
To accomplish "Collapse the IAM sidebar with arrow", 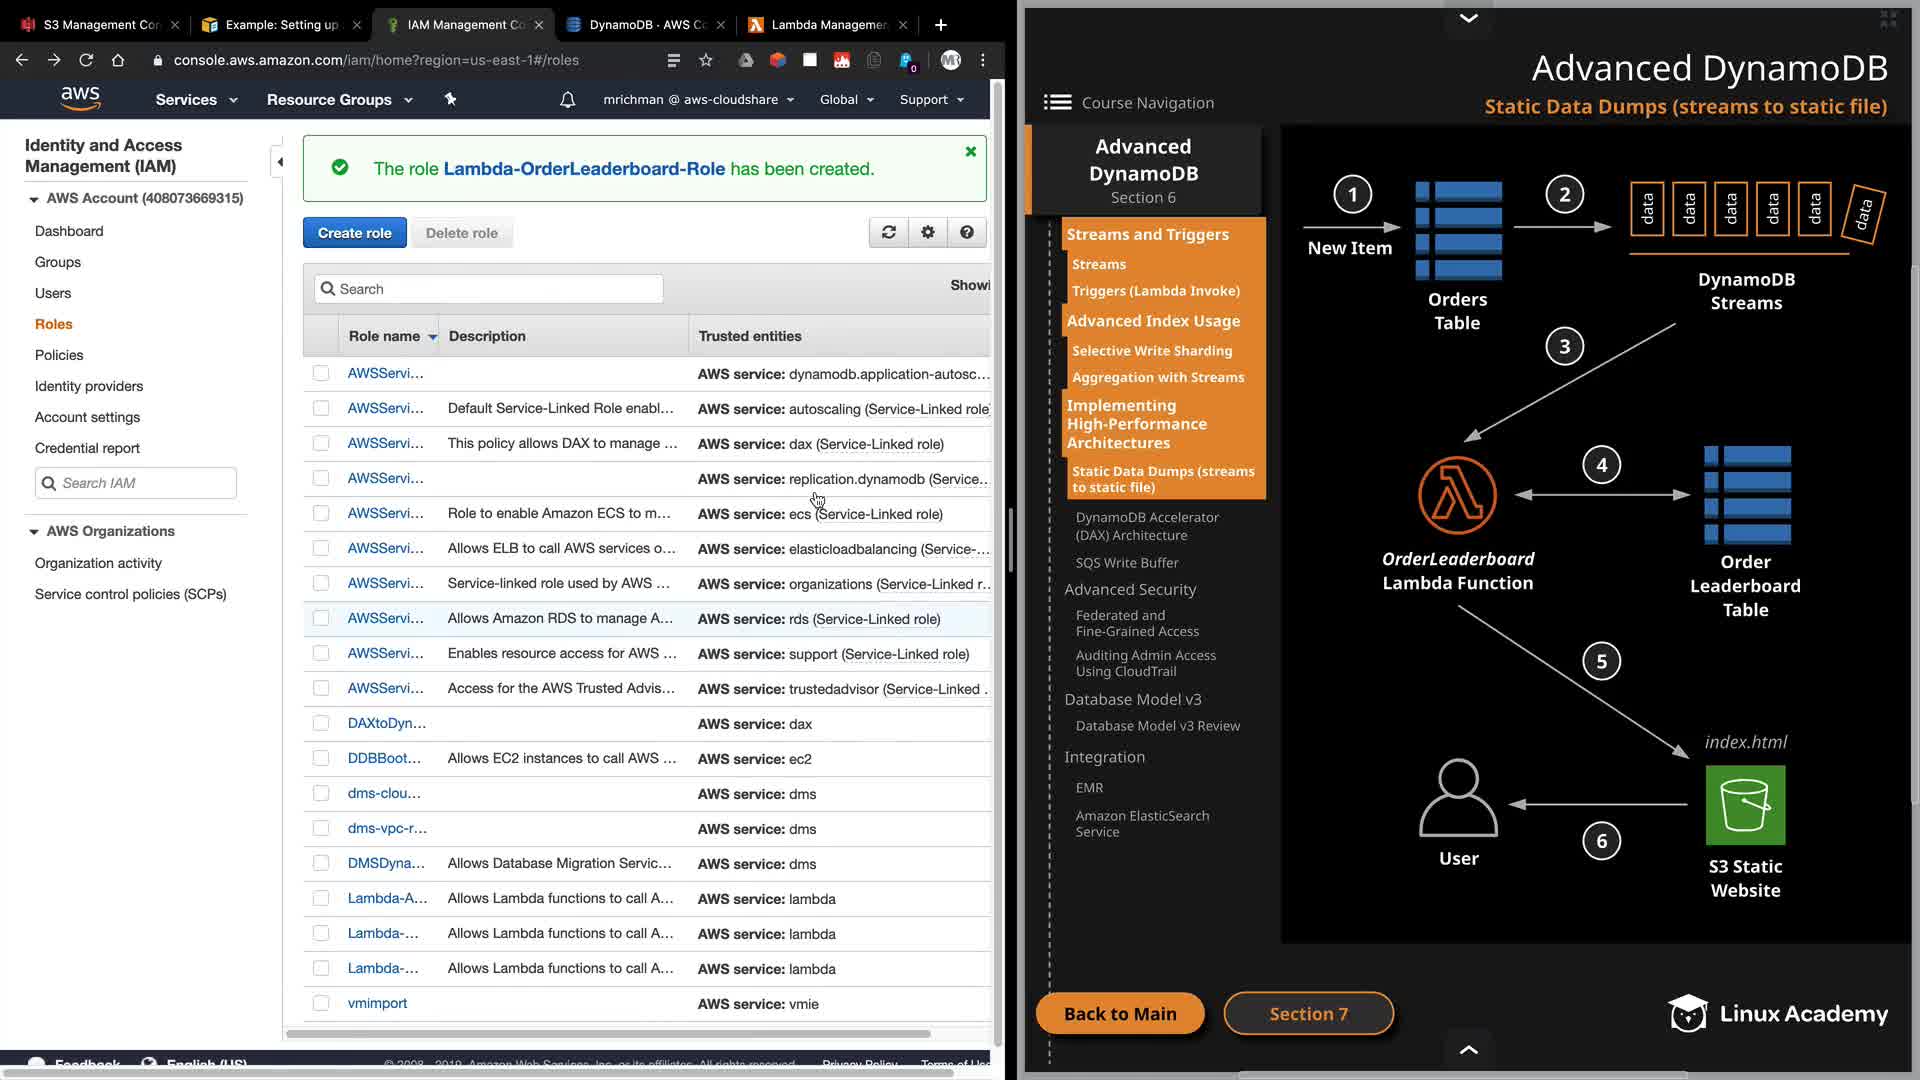I will (280, 162).
